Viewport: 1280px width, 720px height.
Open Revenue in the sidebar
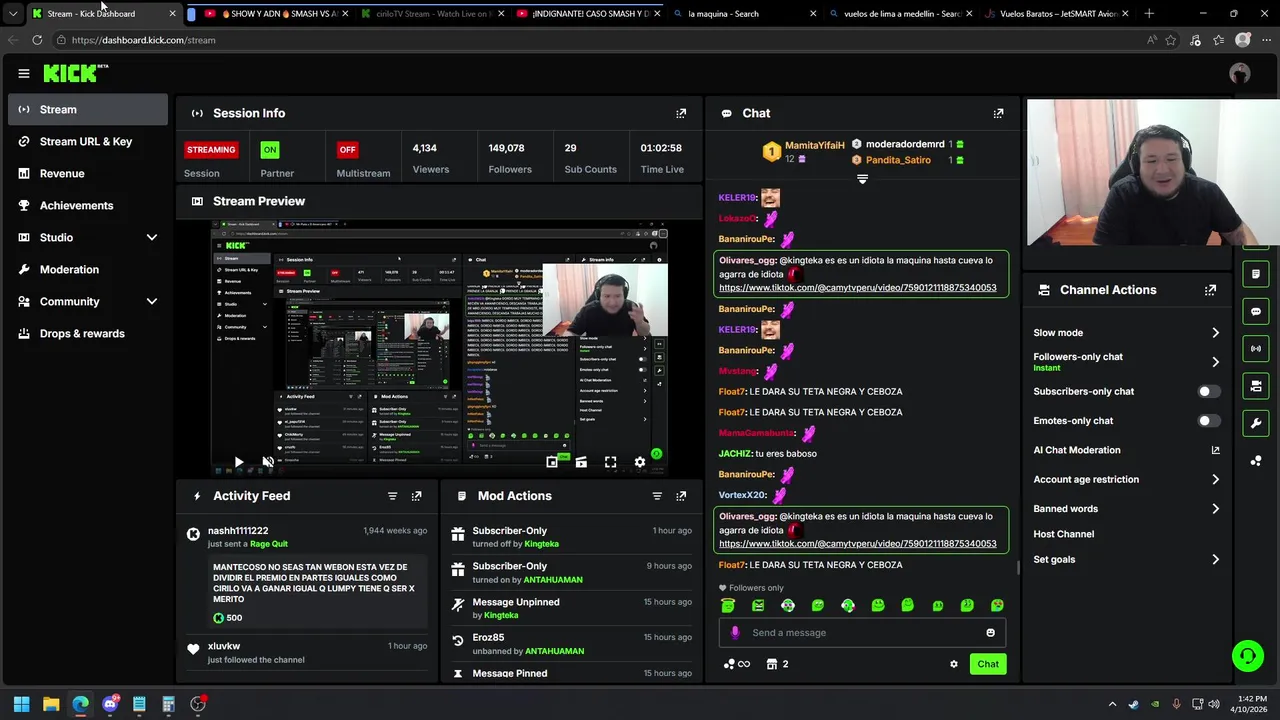[x=88, y=173]
